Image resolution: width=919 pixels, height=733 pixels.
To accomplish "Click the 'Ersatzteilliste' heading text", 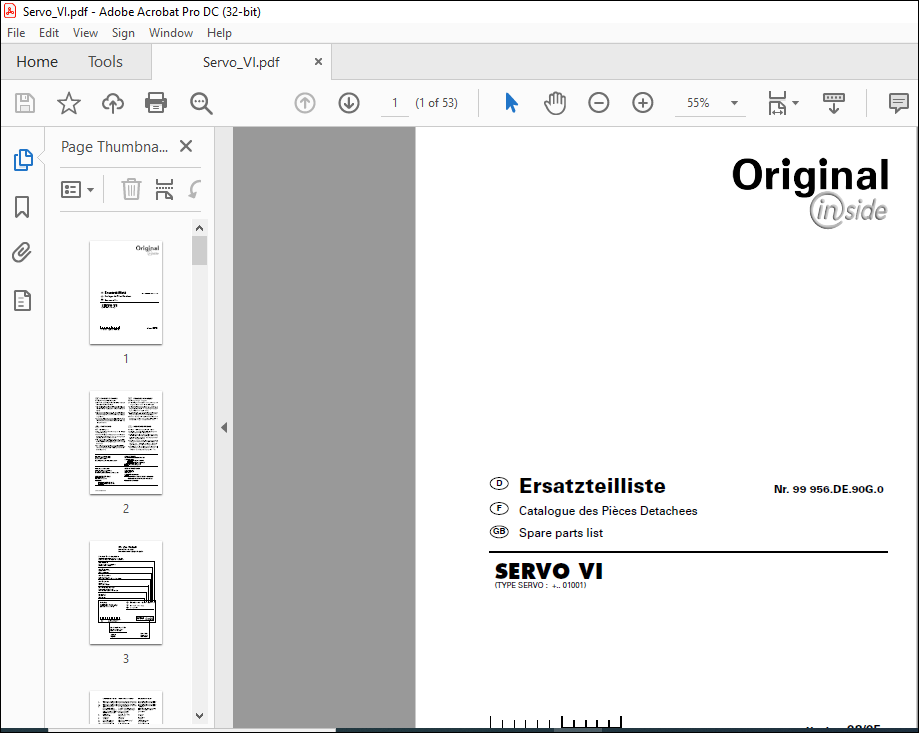I will point(592,486).
